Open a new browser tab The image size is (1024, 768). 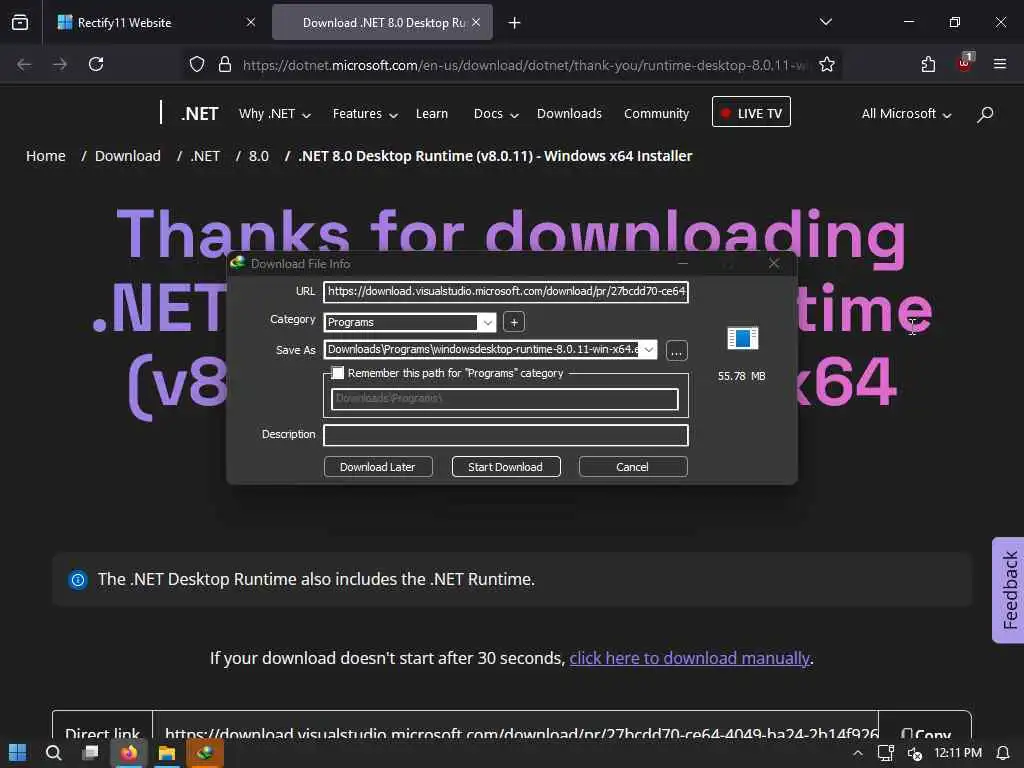515,23
